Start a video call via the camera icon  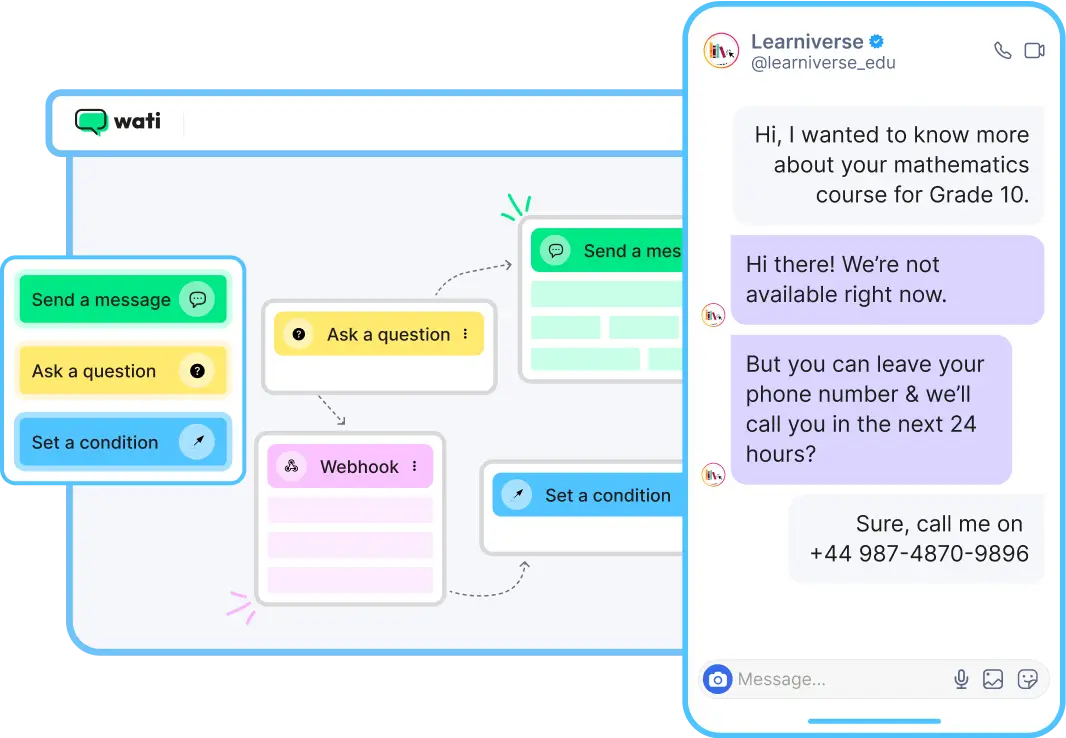tap(1034, 50)
